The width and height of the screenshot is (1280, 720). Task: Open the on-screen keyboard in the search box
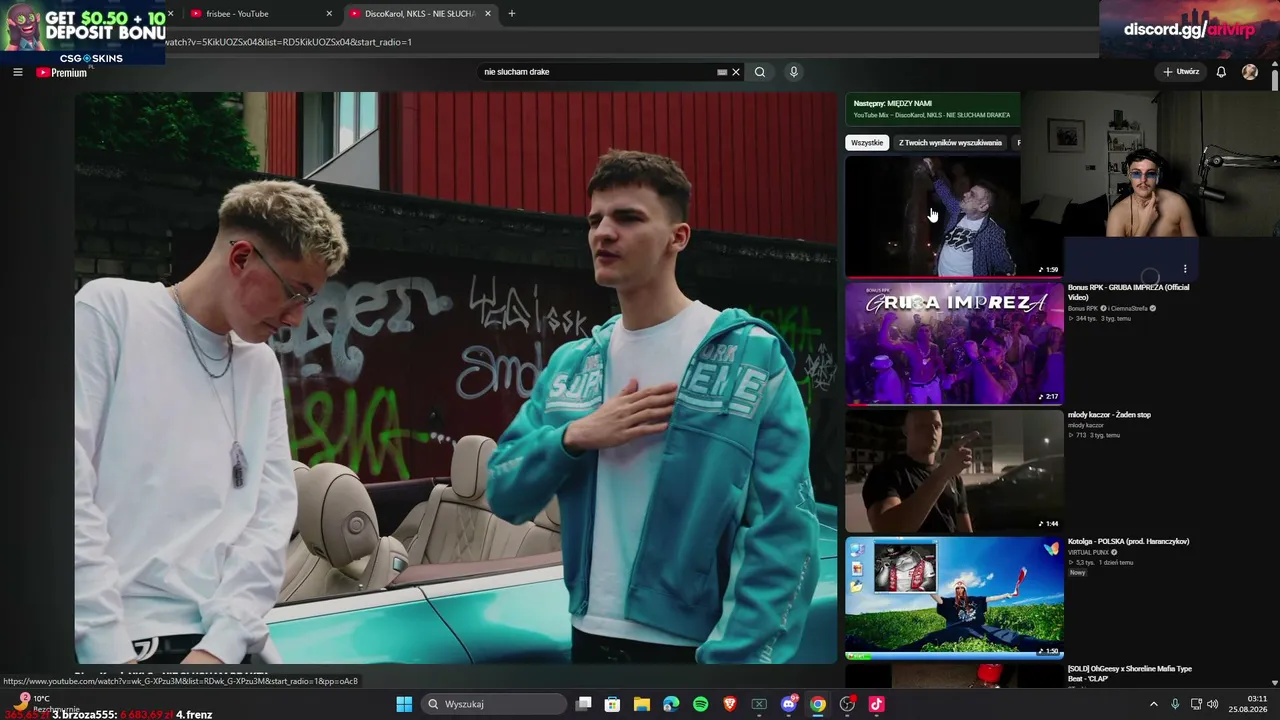coord(722,72)
